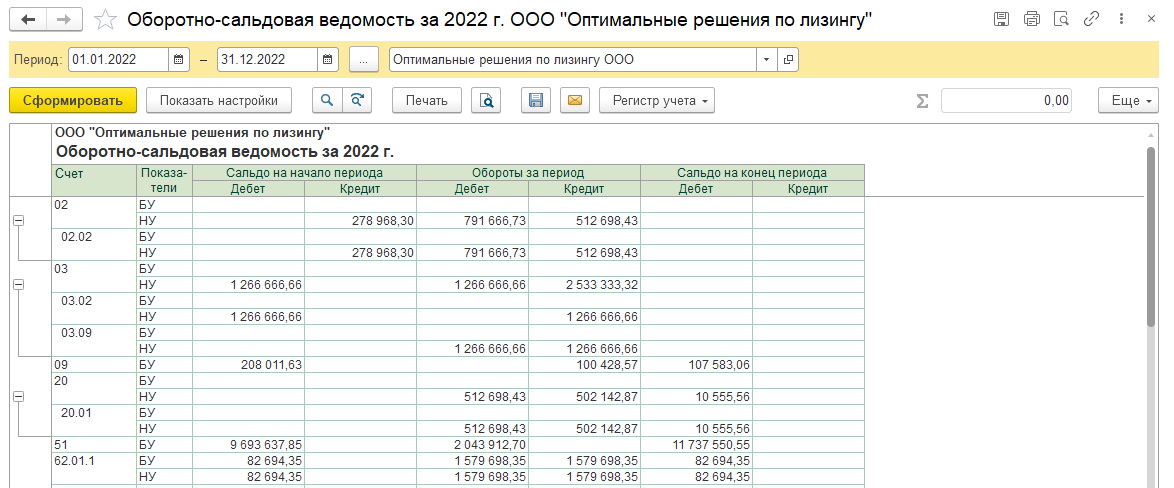1174x488 pixels.
Task: Open calendar for period end date
Action: point(329,60)
